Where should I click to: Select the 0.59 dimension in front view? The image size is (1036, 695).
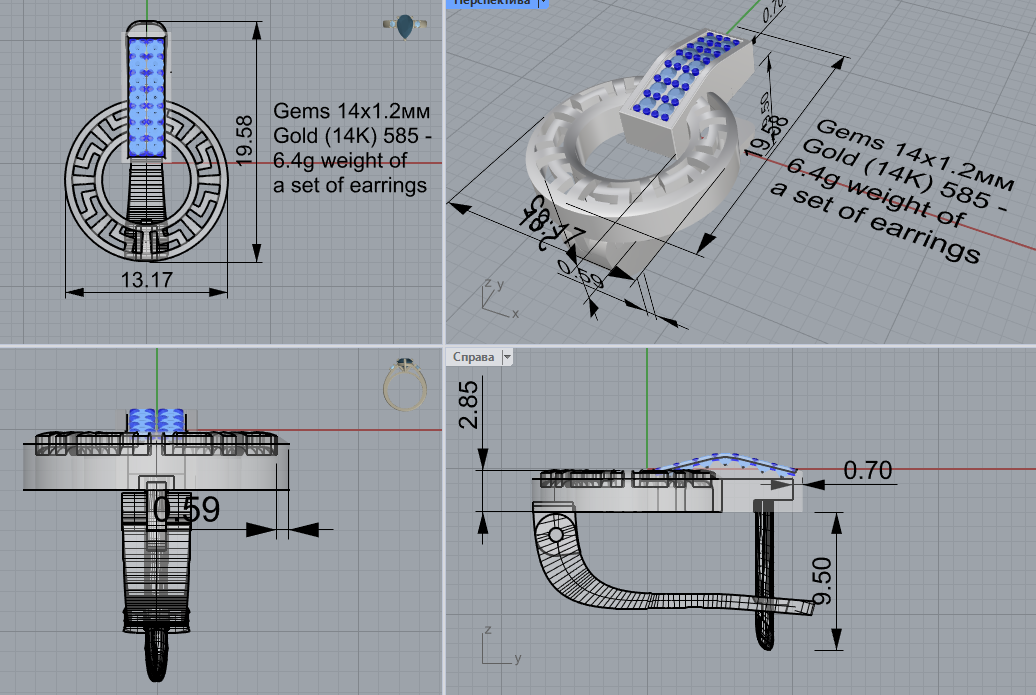pyautogui.click(x=186, y=509)
